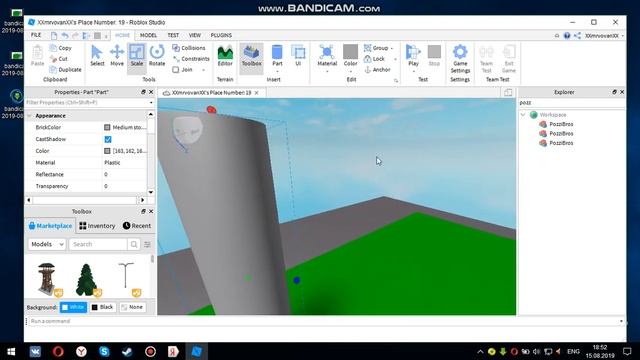Screen dimensions: 640x360
Task: Click the Color property swatch
Action: pyautogui.click(x=107, y=151)
